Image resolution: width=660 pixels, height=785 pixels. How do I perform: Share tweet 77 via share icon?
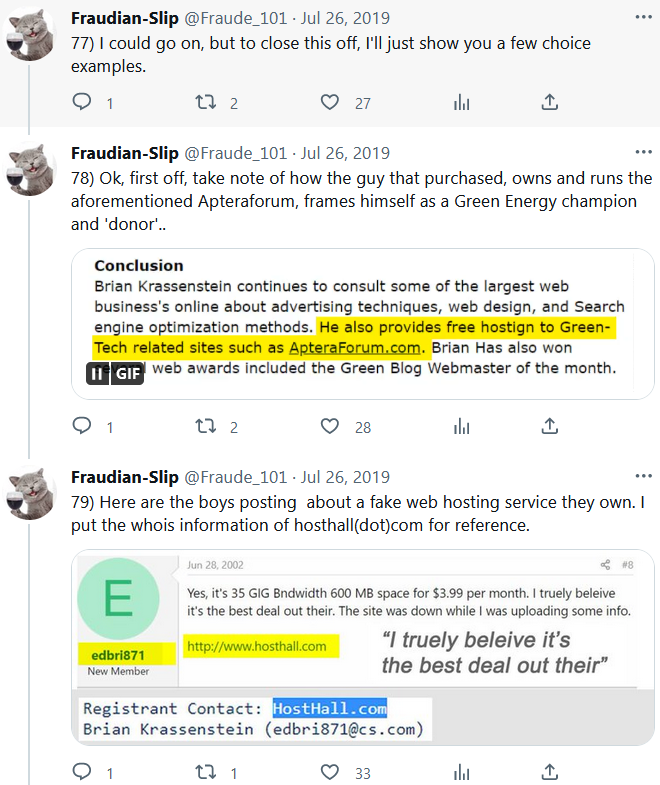[549, 102]
